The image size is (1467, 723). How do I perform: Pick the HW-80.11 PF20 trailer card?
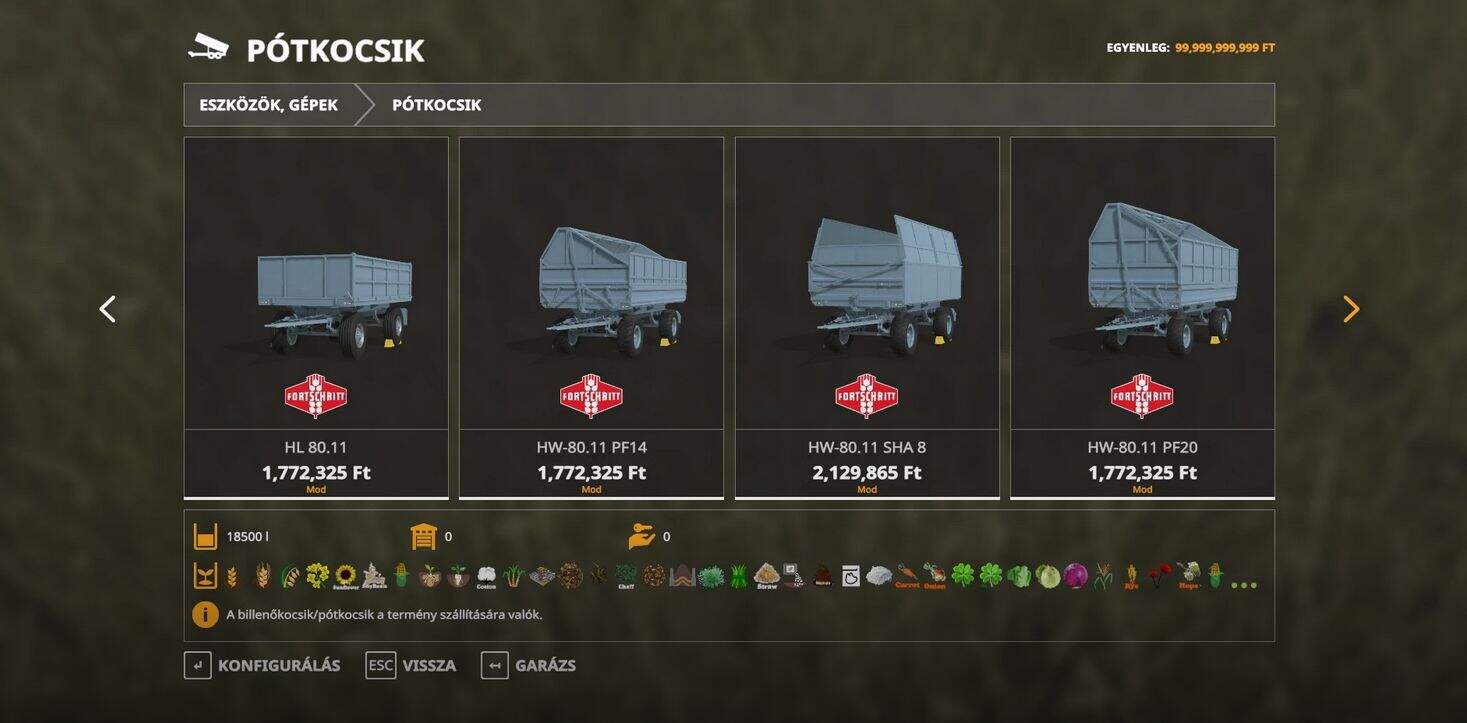click(1142, 318)
